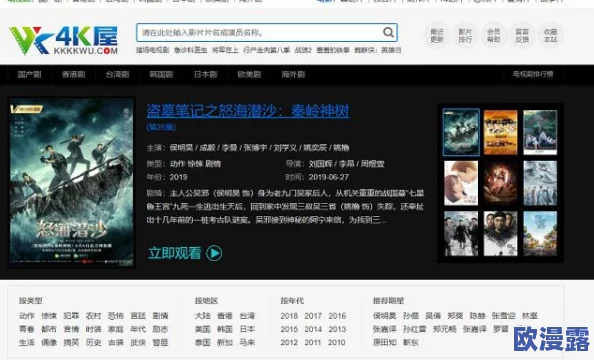Viewport: 594px width, 360px height.
Task: Filter by genre 武侠
Action: coord(138,343)
